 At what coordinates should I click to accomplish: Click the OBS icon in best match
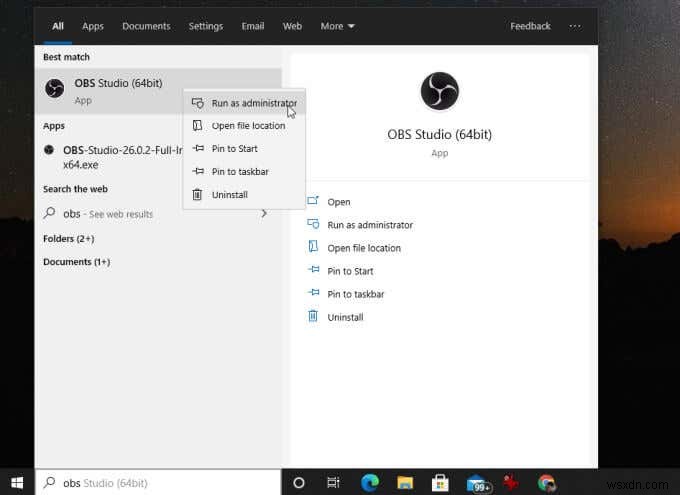[x=55, y=88]
